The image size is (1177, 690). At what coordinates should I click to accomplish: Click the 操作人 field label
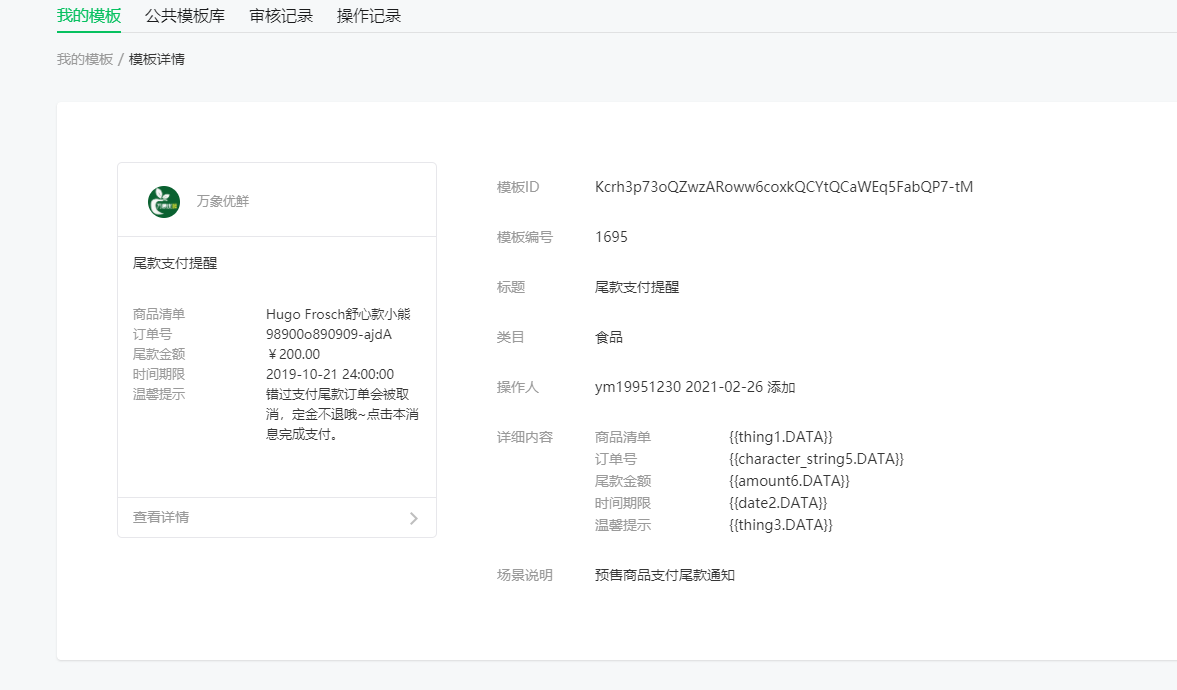[x=518, y=387]
